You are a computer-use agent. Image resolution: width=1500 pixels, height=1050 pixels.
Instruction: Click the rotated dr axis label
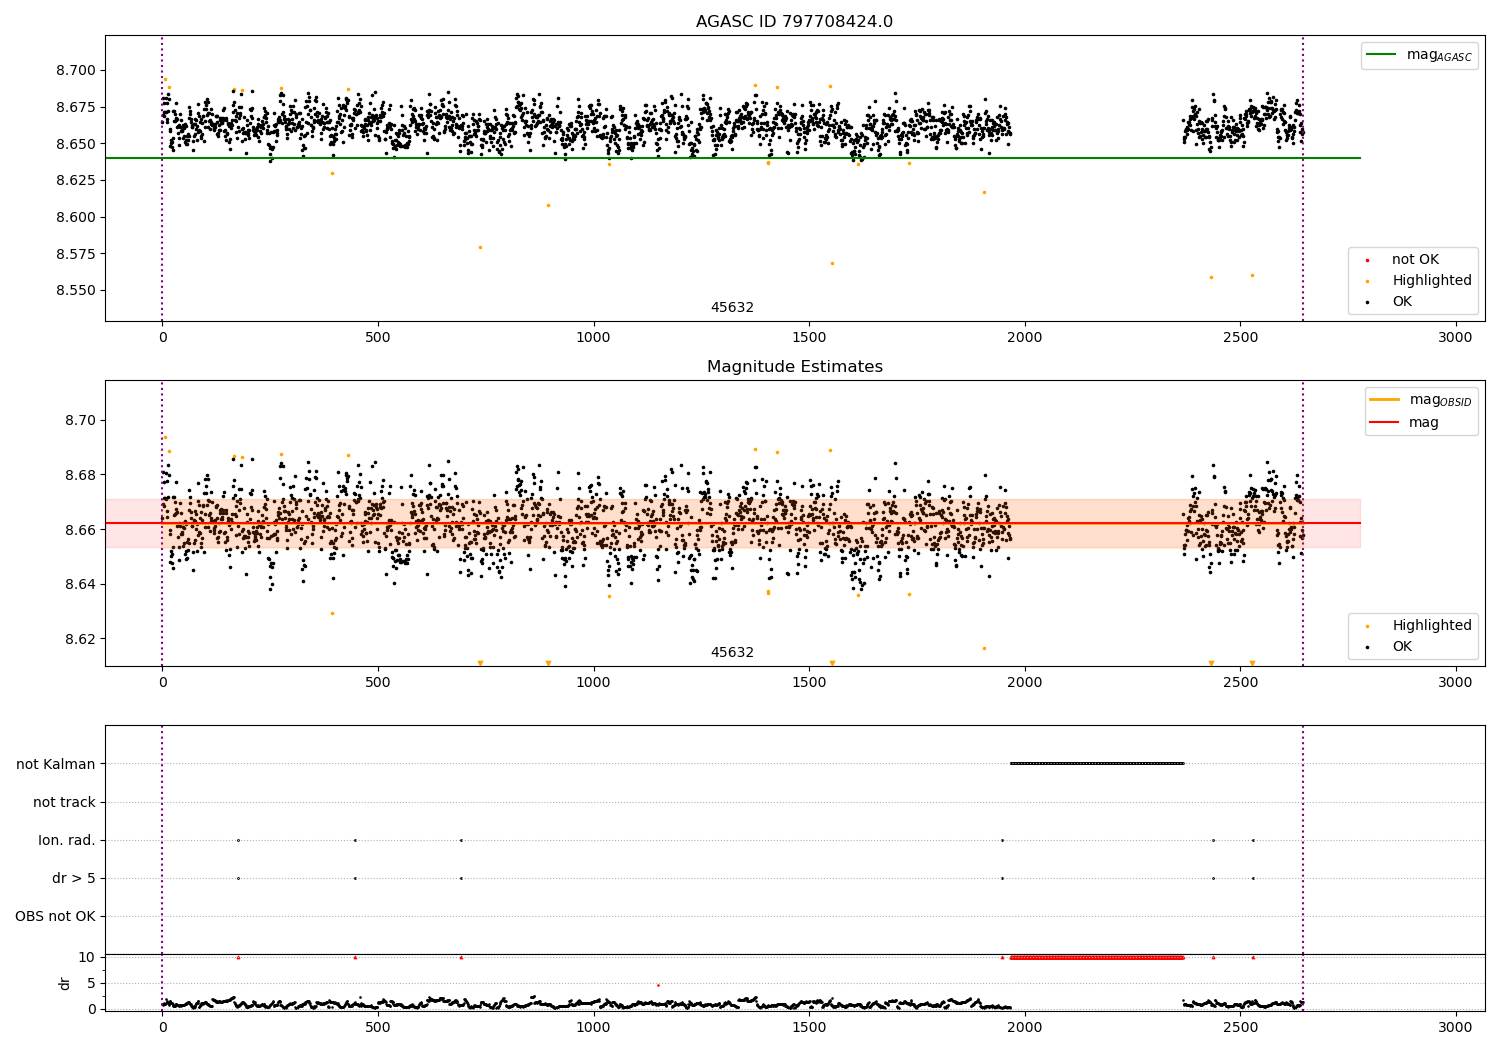pyautogui.click(x=65, y=983)
